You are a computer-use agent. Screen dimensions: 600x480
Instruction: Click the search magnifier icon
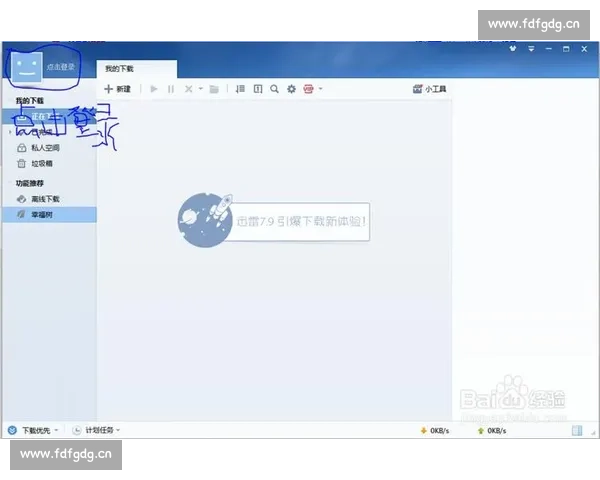click(274, 89)
